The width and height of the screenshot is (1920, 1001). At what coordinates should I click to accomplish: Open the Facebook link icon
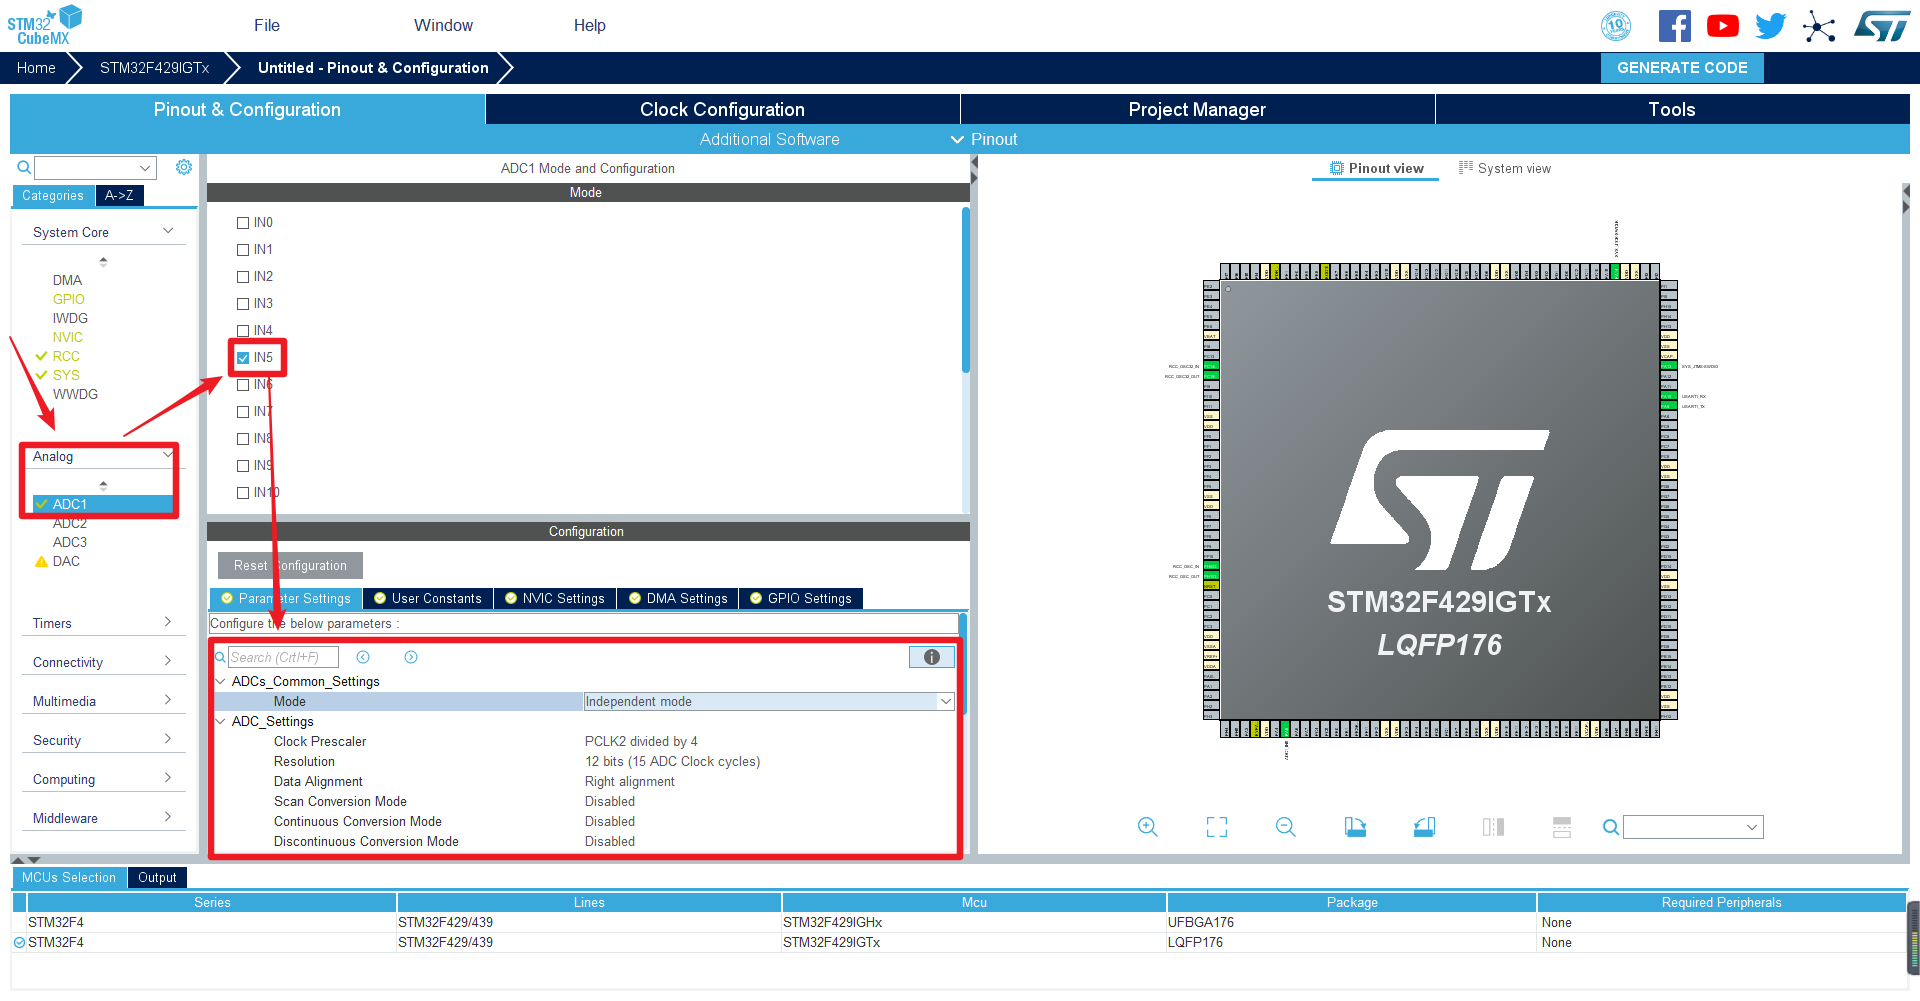coord(1675,26)
